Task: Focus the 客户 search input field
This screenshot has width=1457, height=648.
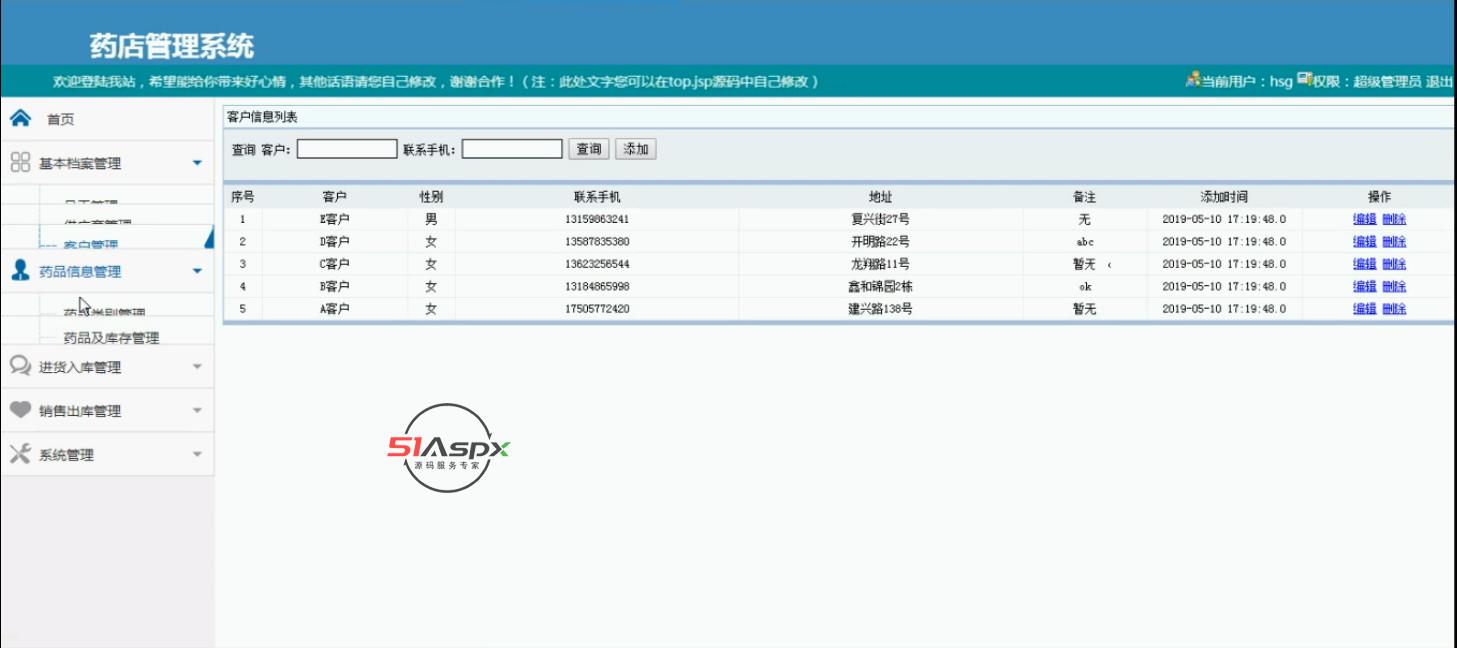Action: [347, 149]
